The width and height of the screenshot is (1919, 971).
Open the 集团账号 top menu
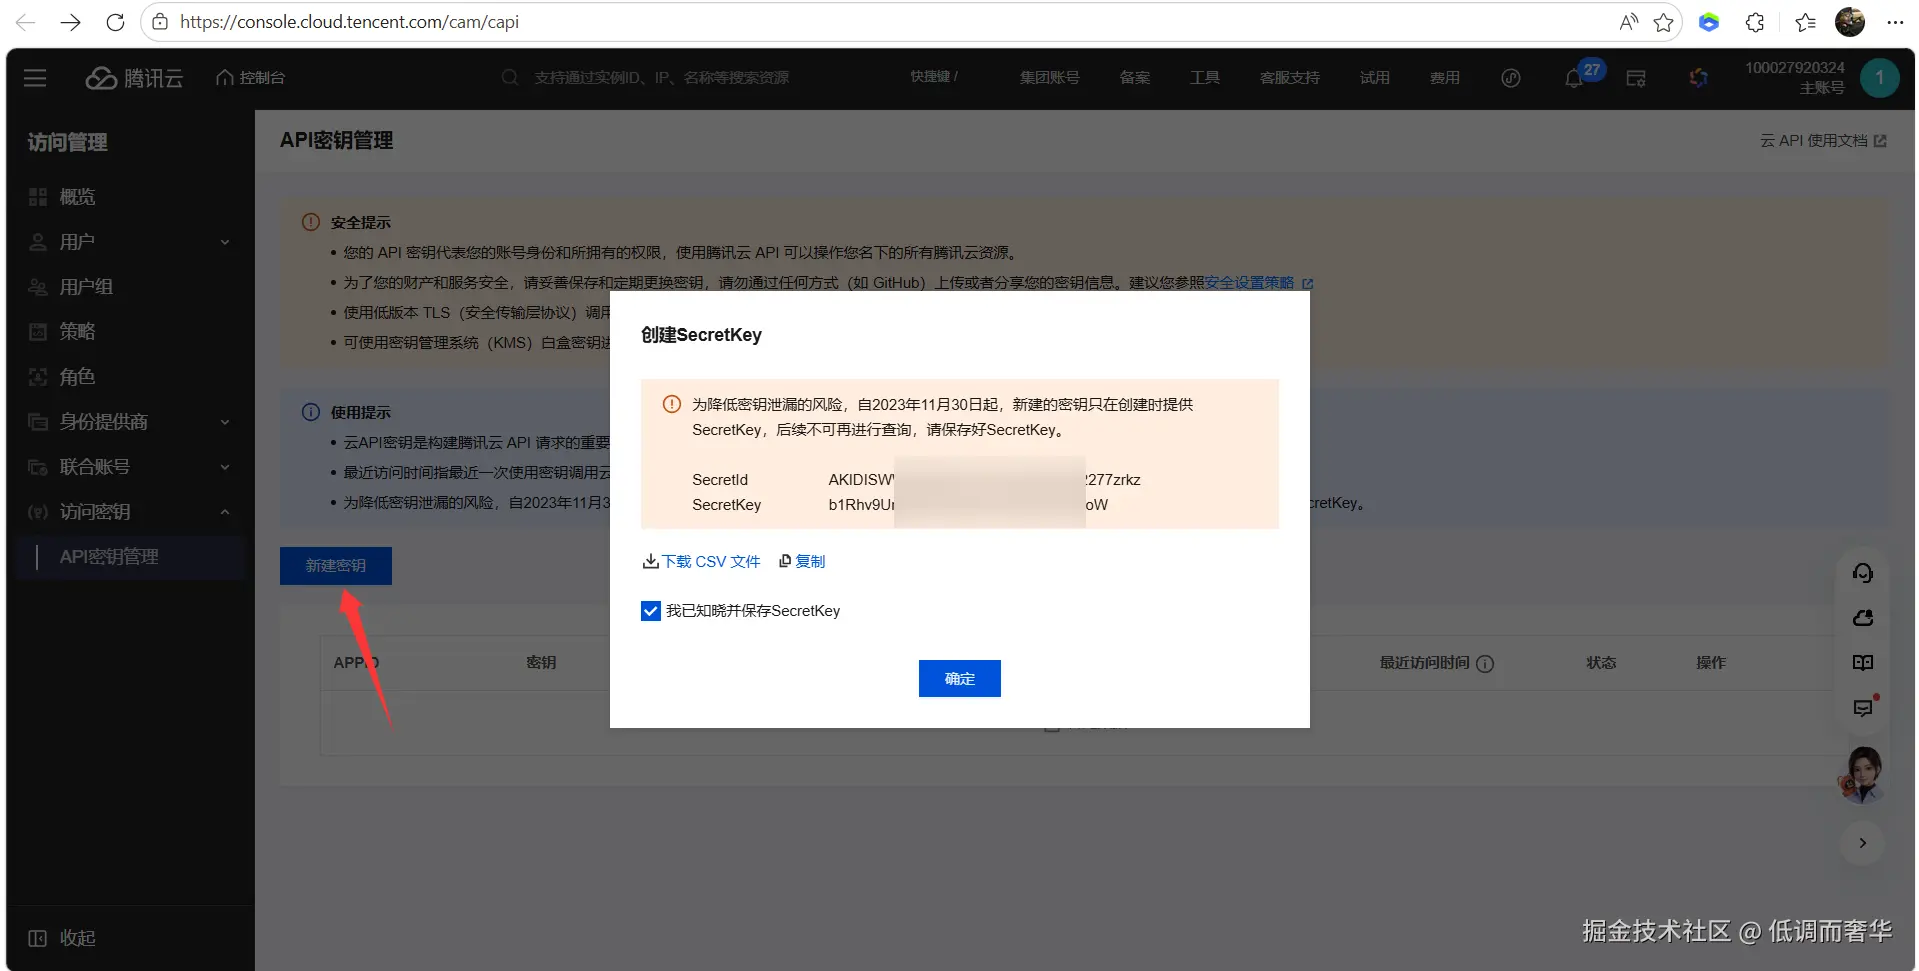tap(1049, 78)
